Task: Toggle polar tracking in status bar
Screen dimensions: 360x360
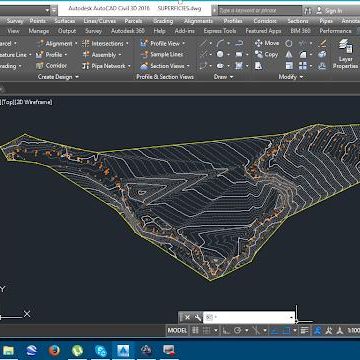Action: click(x=238, y=330)
